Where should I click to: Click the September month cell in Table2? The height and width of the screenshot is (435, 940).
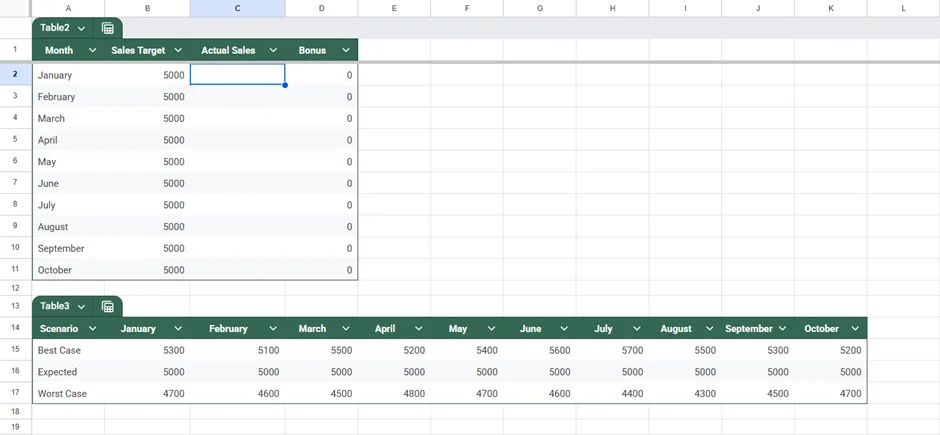tap(68, 248)
